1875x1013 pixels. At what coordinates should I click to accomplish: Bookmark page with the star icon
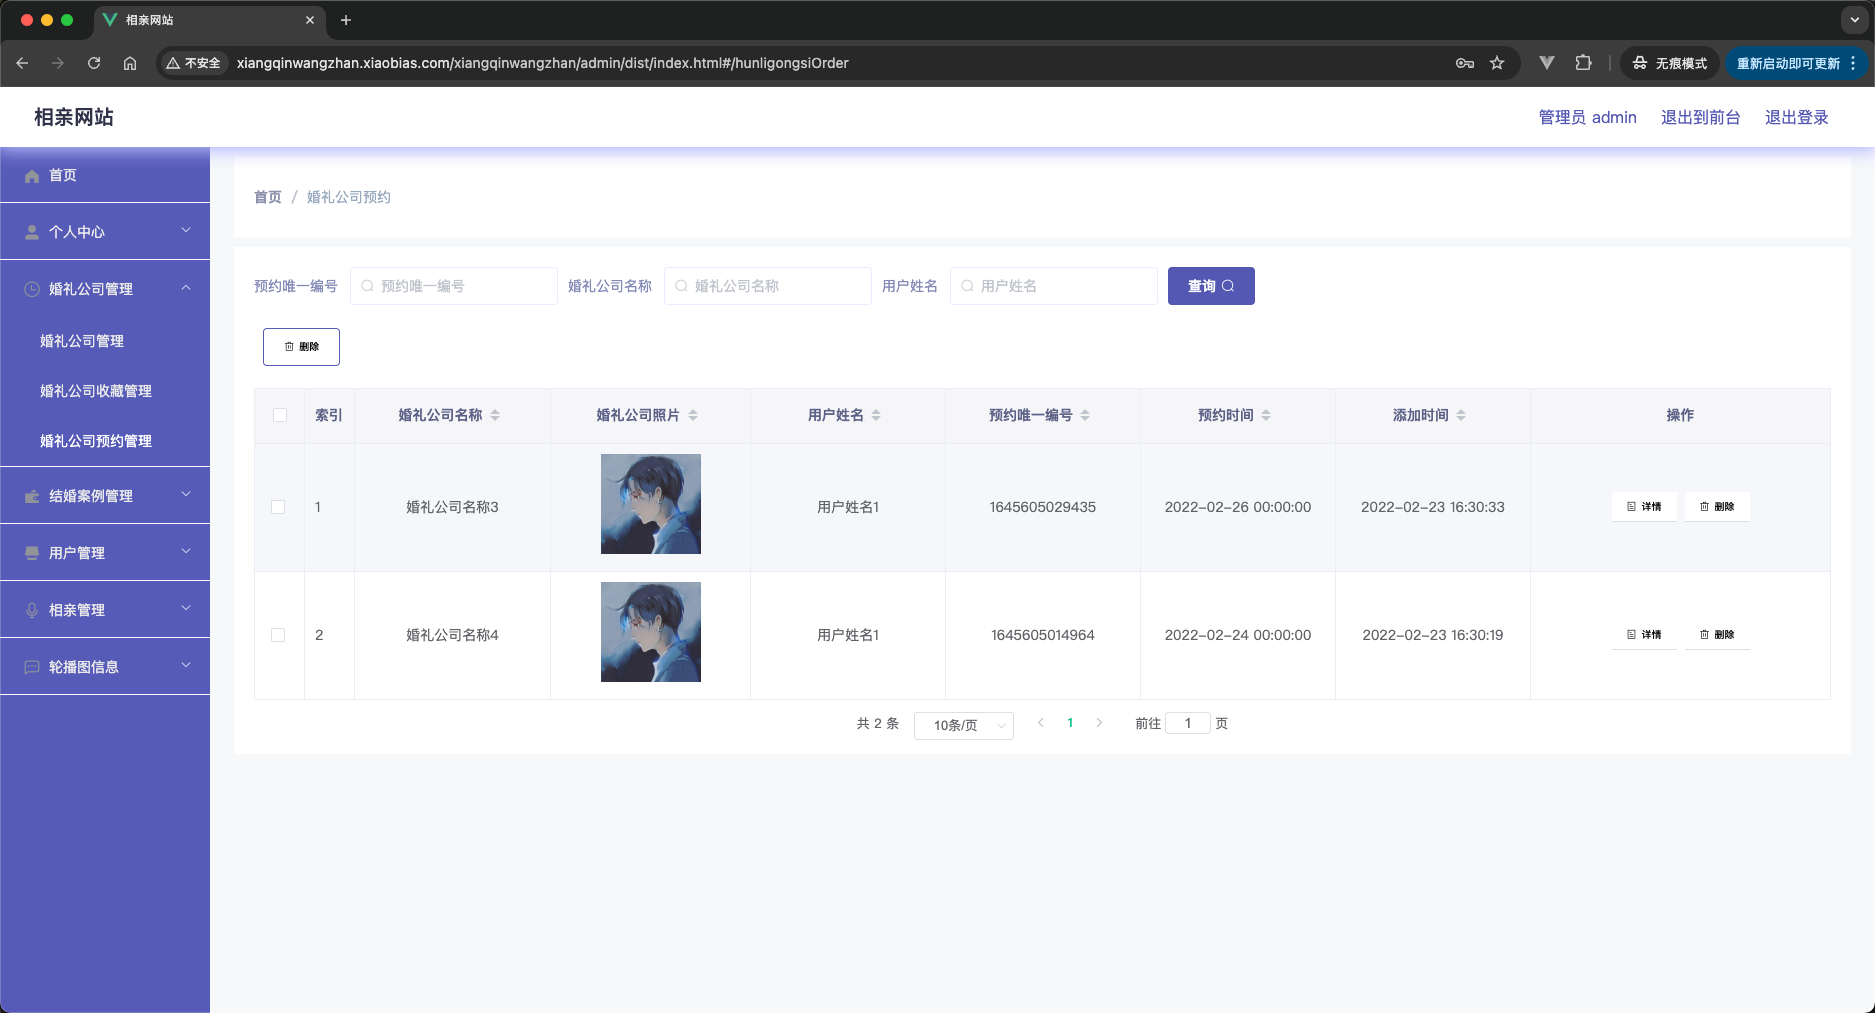[1497, 63]
